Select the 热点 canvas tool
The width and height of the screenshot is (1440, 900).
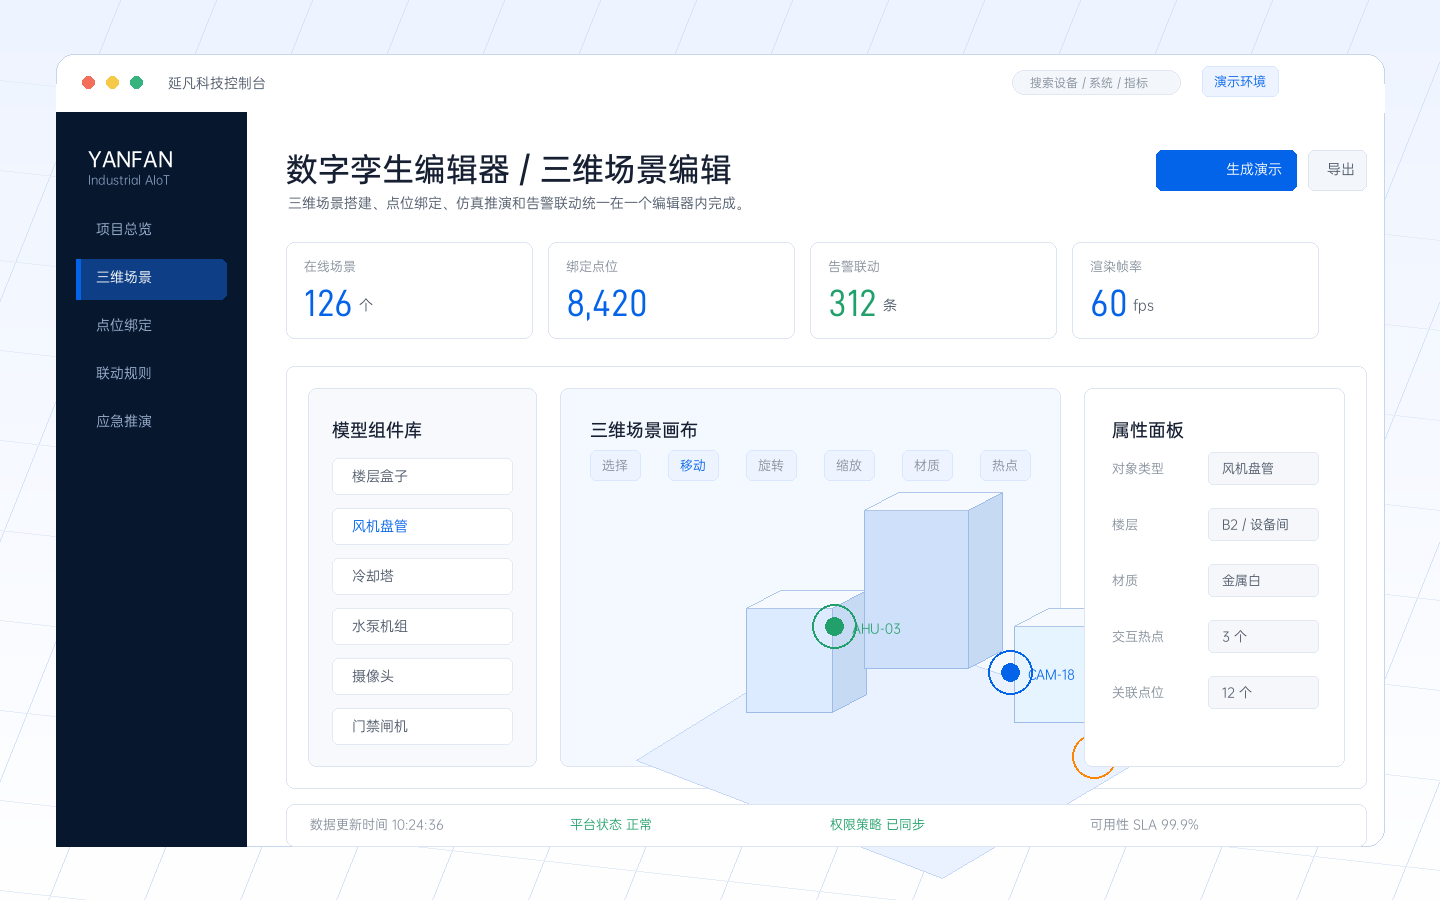[1005, 466]
